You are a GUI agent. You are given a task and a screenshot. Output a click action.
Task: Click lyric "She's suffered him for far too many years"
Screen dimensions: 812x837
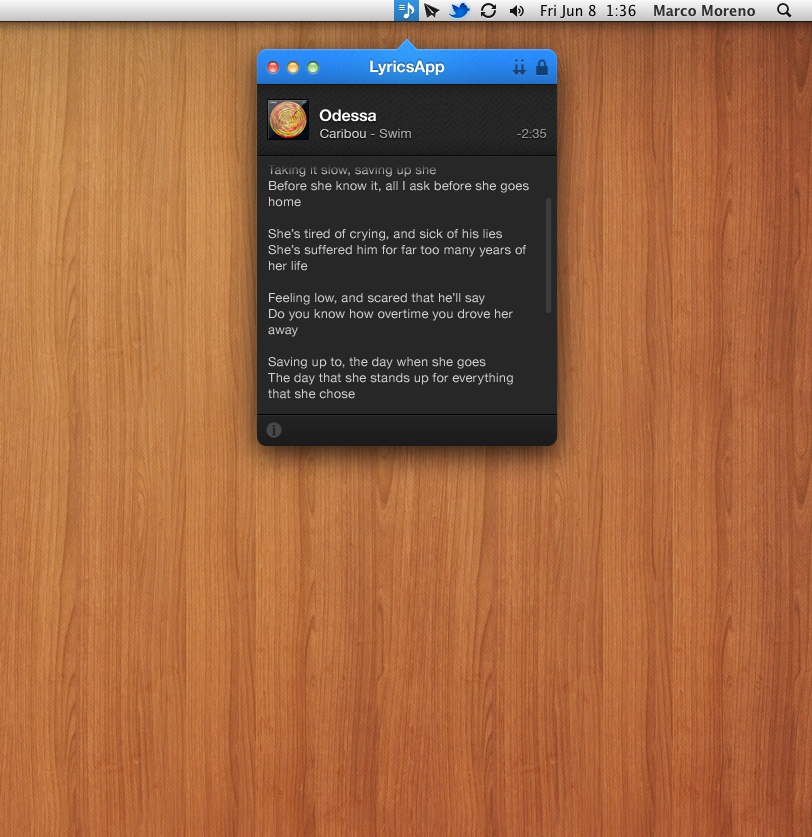(390, 250)
